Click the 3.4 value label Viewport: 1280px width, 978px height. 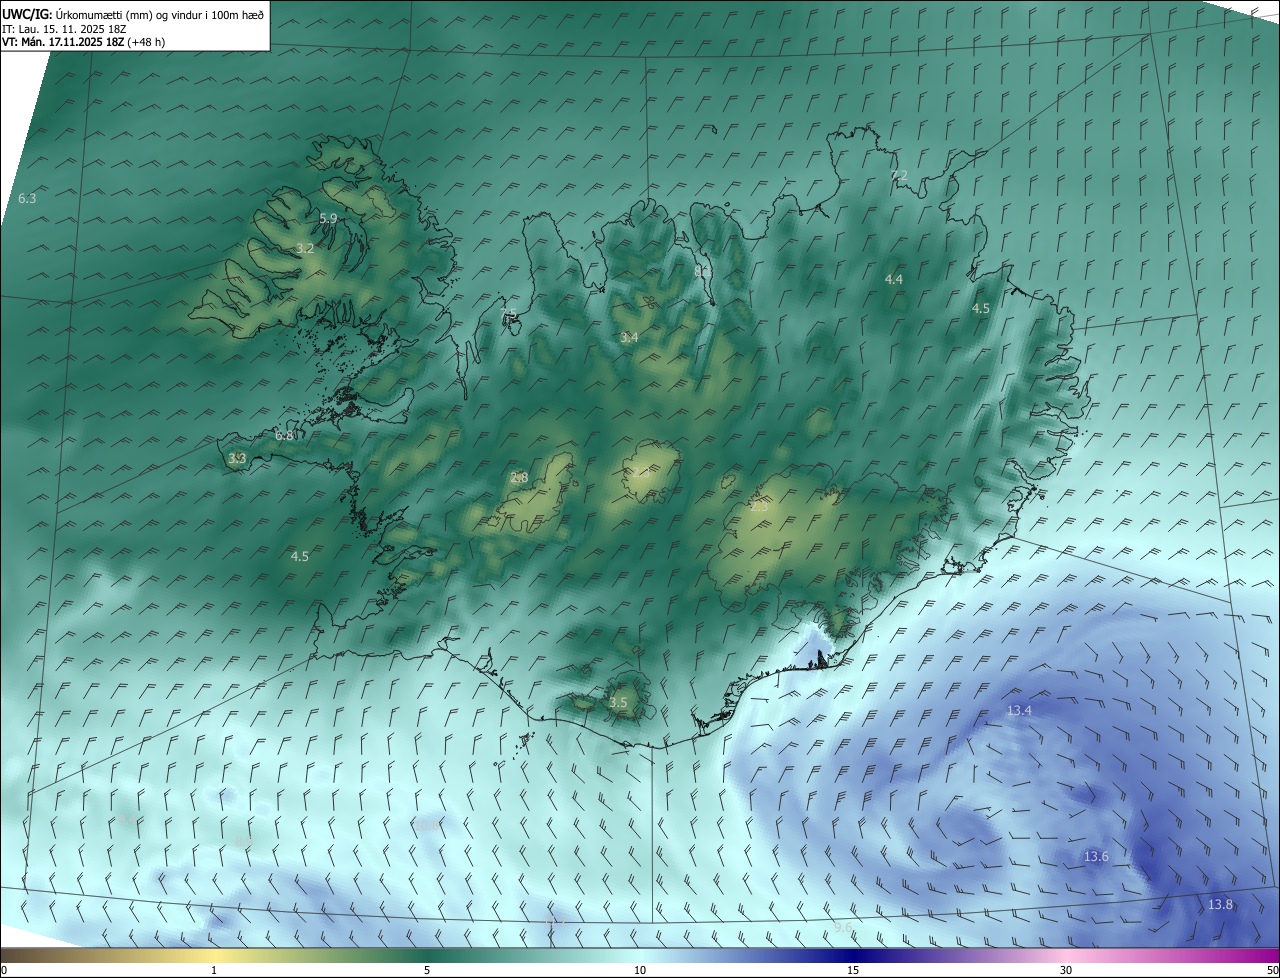tap(628, 338)
